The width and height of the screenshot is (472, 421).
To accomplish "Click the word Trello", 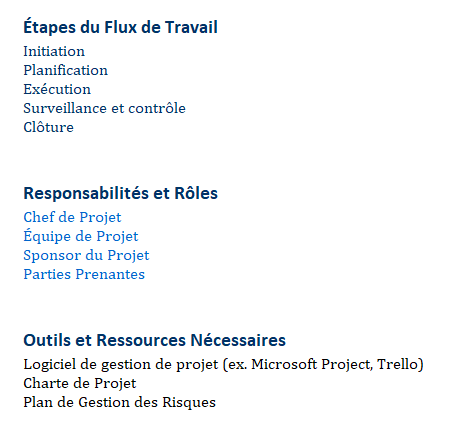I will click(x=397, y=364).
